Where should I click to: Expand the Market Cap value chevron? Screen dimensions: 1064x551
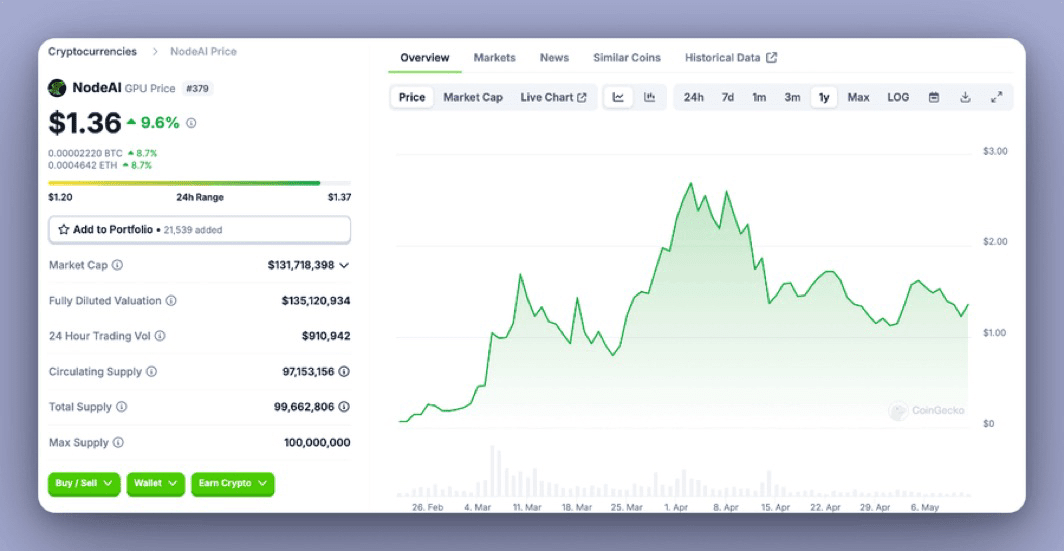(344, 265)
